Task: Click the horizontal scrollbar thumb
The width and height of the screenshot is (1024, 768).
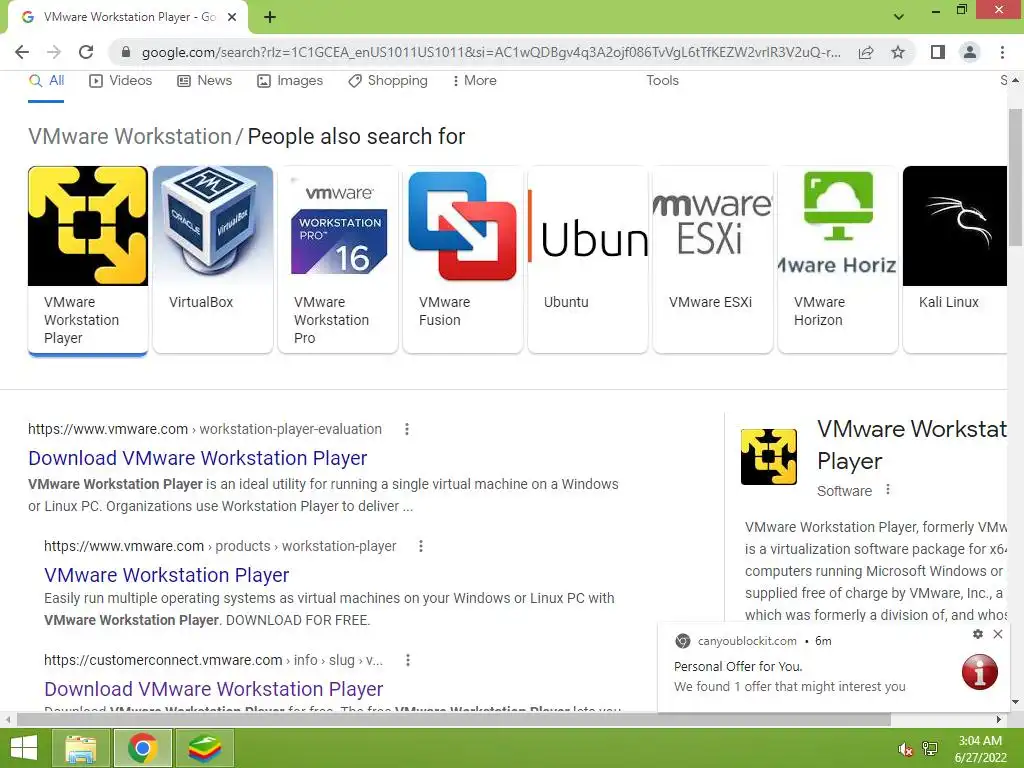Action: 454,720
